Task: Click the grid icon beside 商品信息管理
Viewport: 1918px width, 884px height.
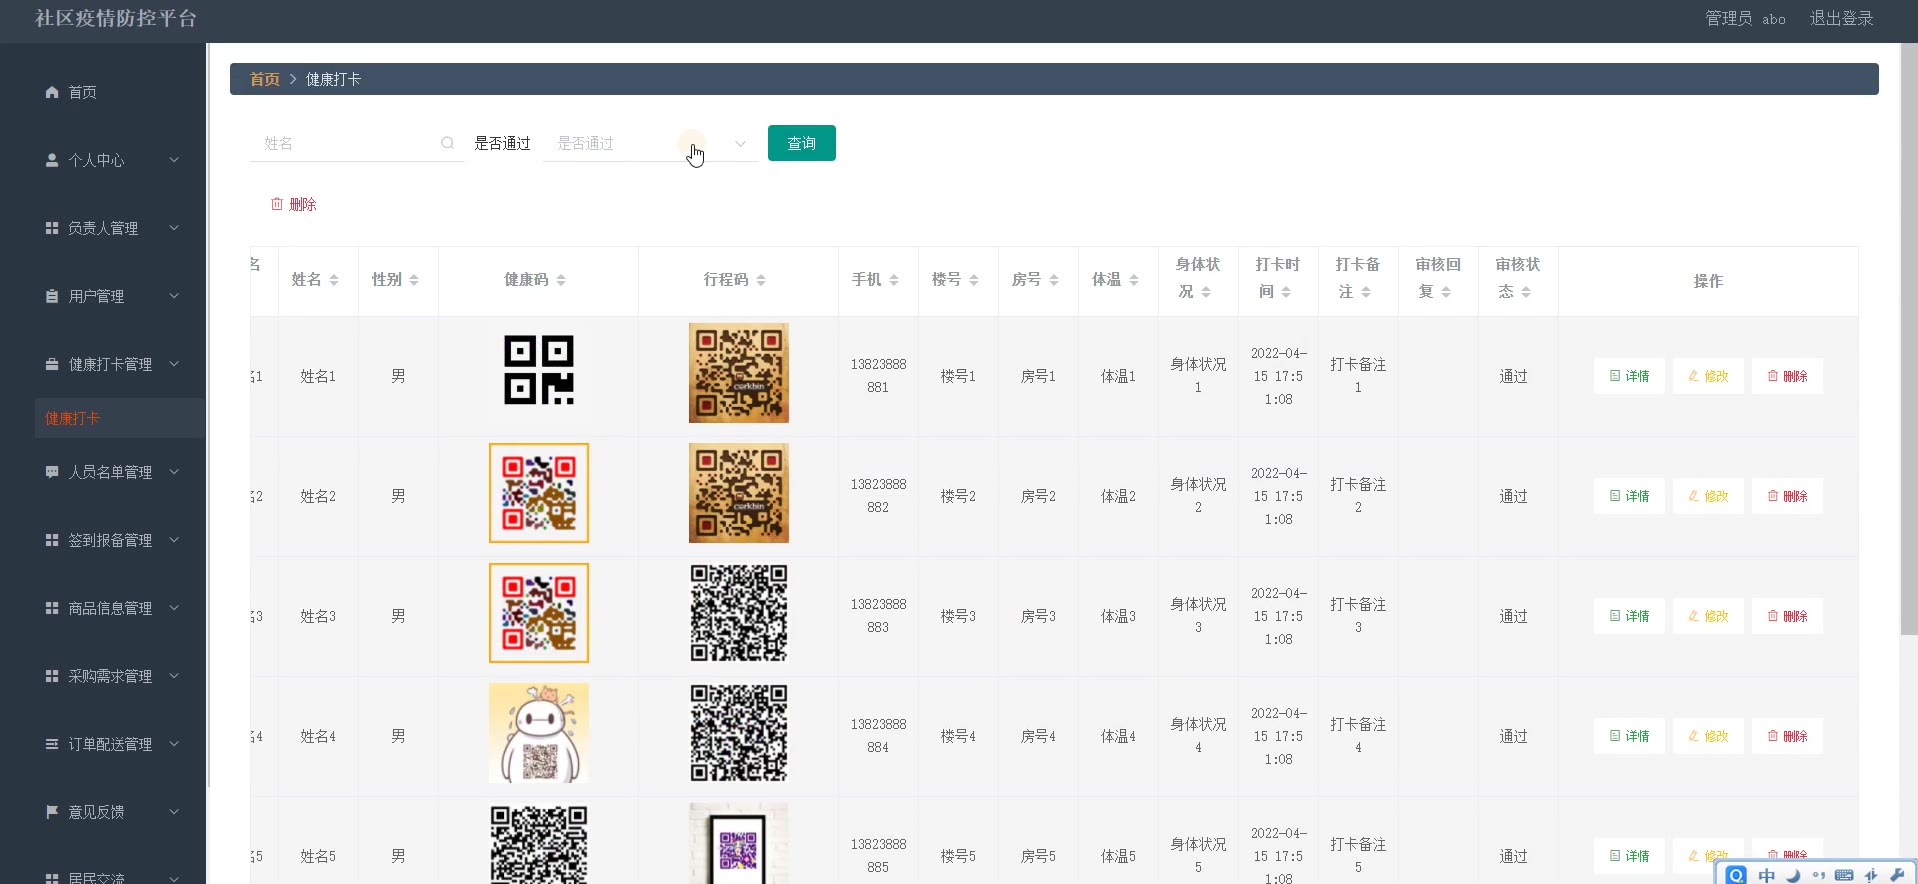Action: 52,608
